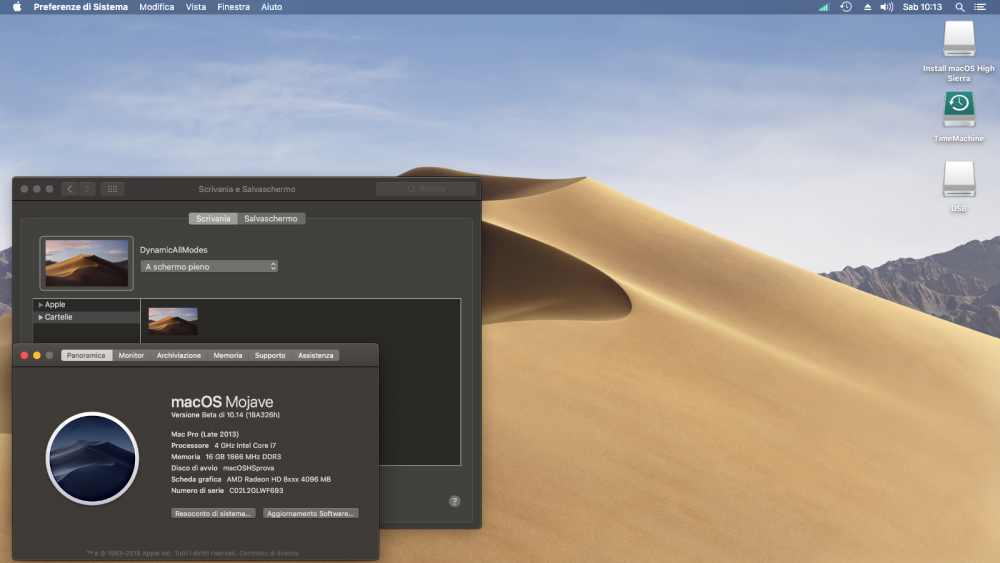Select the USB drive on desktop
This screenshot has width=1000, height=563.
959,179
